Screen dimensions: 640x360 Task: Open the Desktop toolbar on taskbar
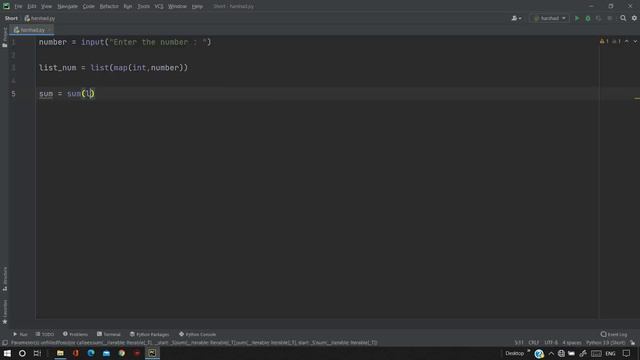tap(514, 353)
